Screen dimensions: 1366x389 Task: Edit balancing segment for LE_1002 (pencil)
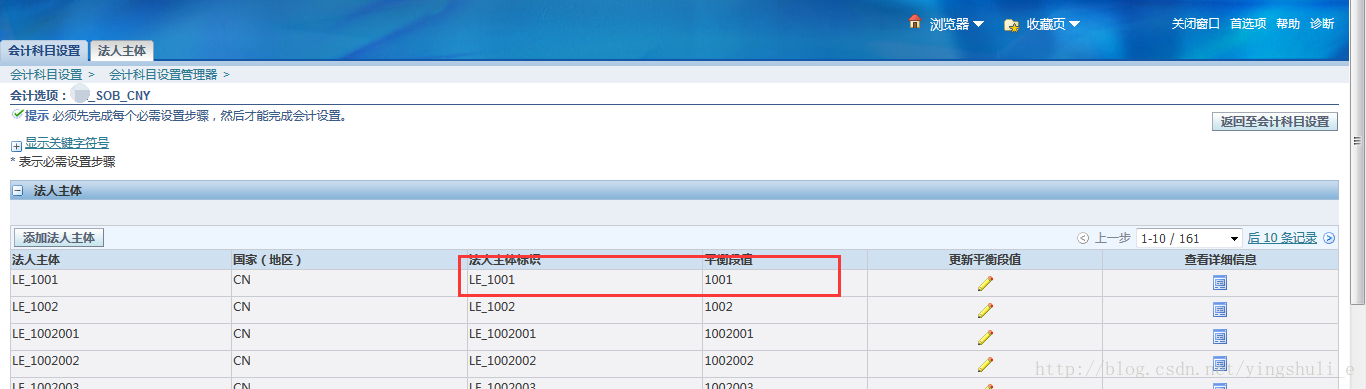tap(985, 310)
